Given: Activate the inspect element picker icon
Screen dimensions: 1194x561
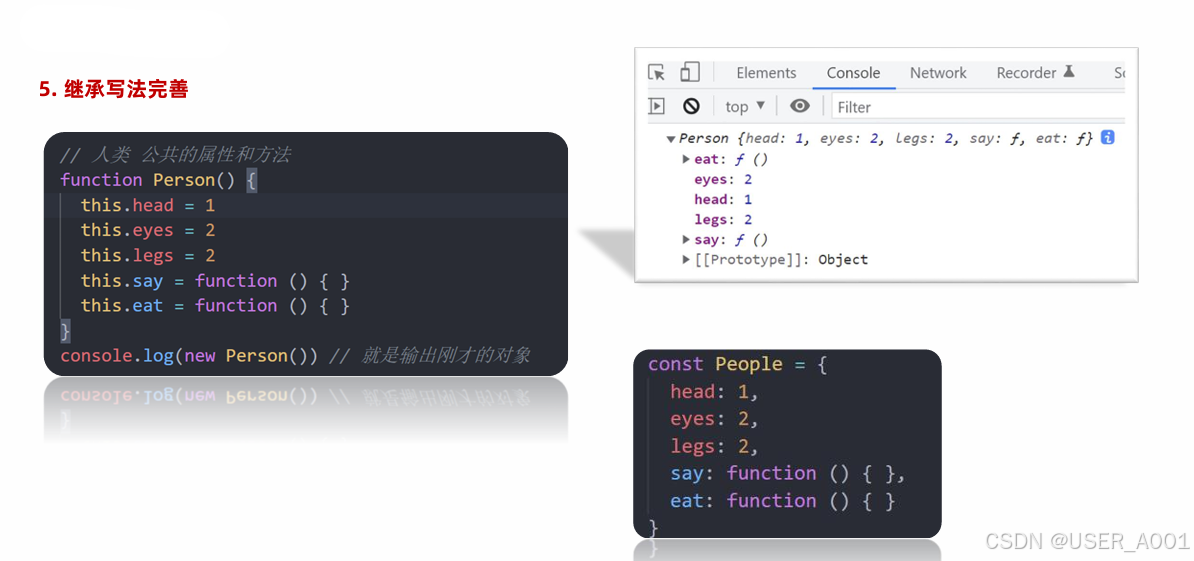Looking at the screenshot, I should pos(656,72).
